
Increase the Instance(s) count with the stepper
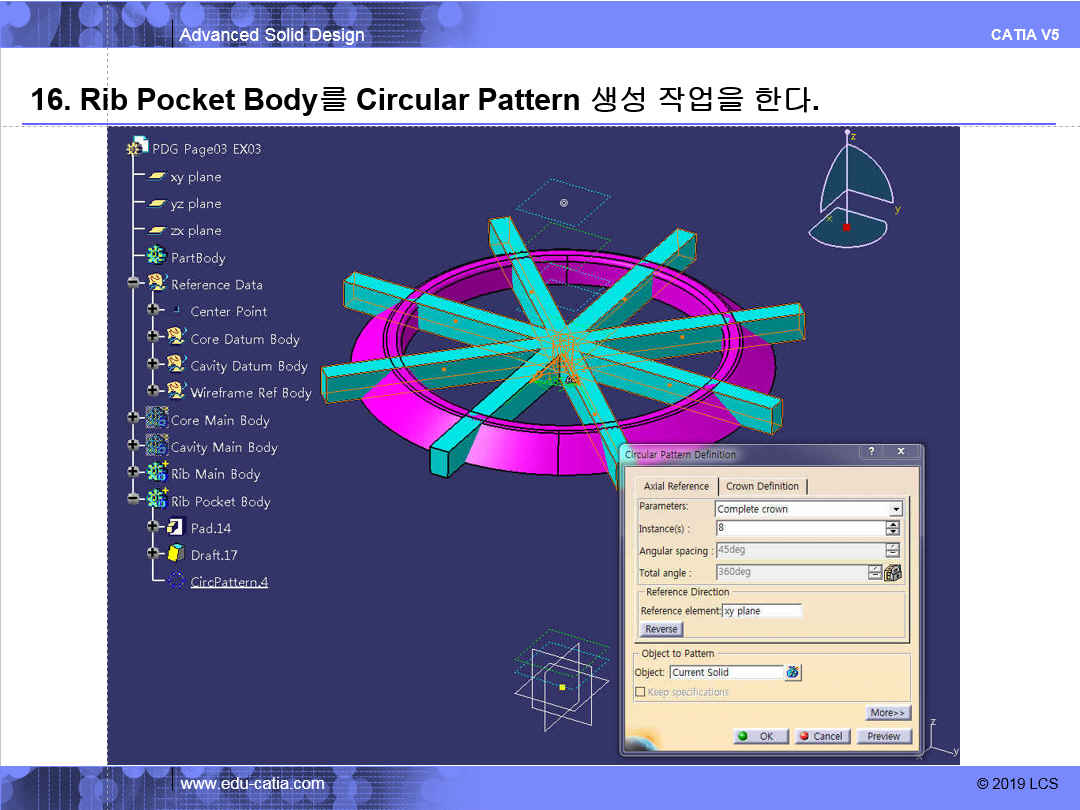[893, 524]
